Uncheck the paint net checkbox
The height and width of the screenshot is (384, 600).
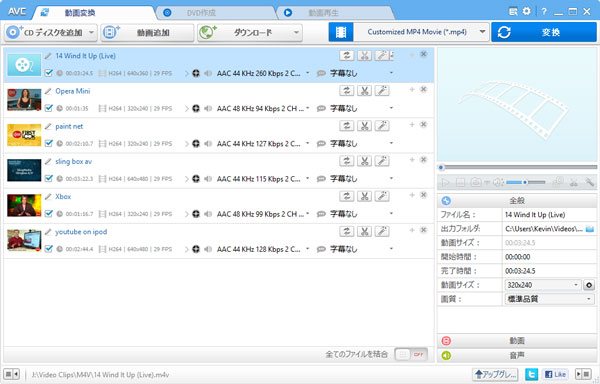click(x=49, y=143)
